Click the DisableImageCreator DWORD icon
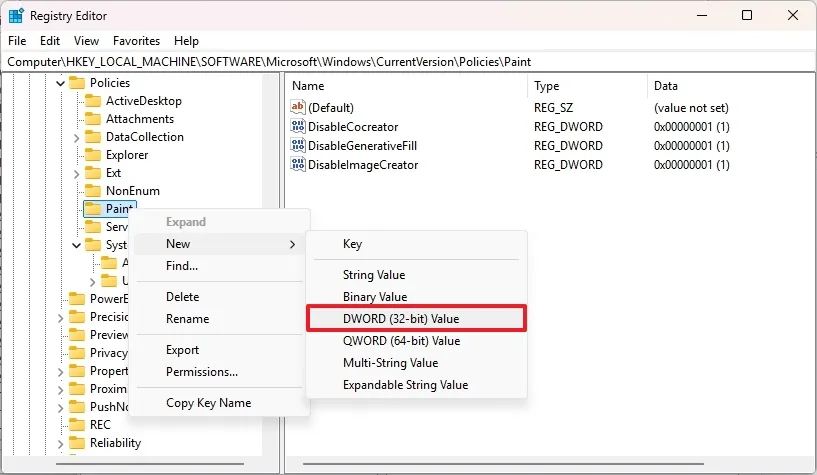The width and height of the screenshot is (817, 475). pos(297,165)
